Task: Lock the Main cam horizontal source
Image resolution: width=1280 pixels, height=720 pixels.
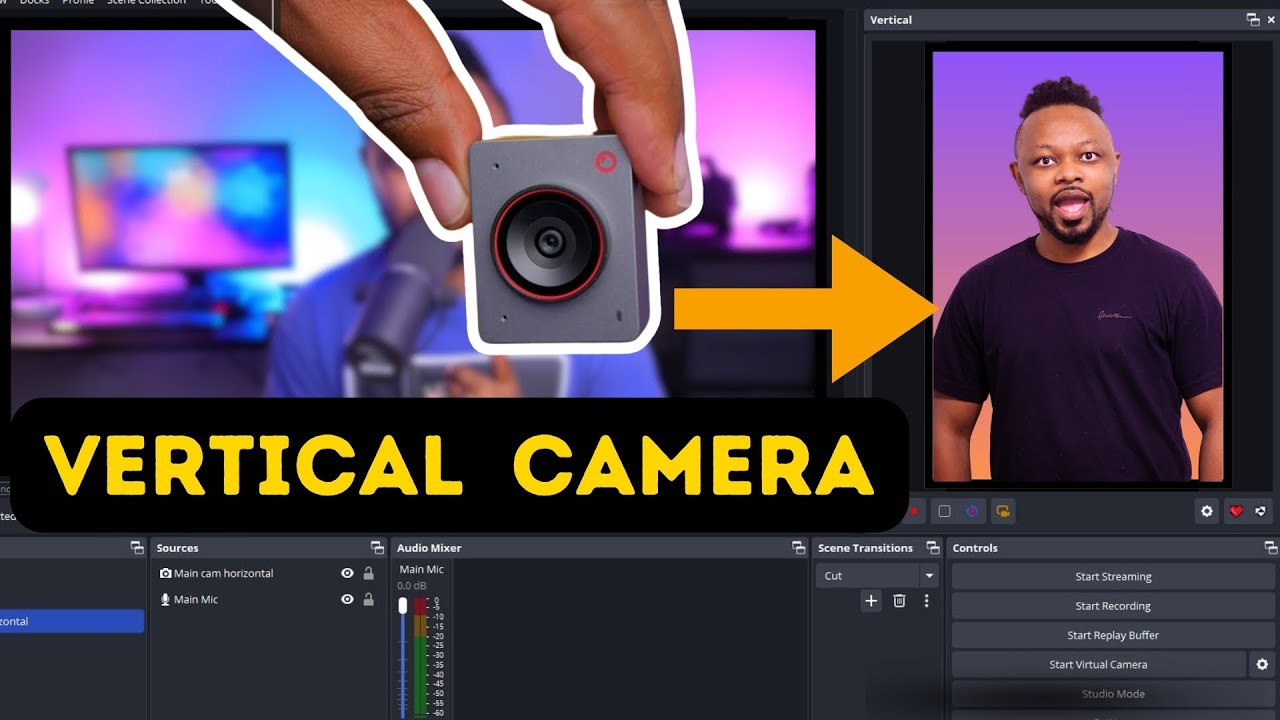Action: pyautogui.click(x=368, y=573)
